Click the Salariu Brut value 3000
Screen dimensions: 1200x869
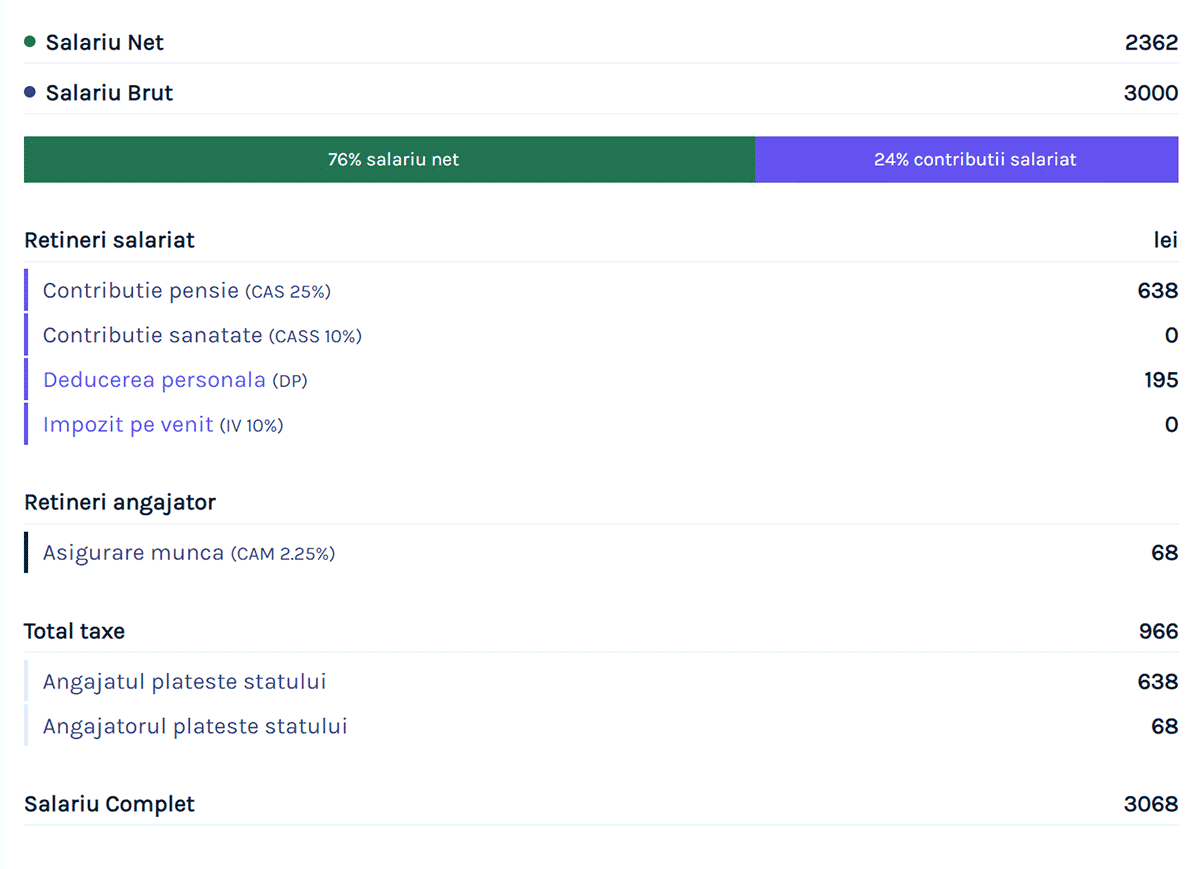click(1151, 93)
